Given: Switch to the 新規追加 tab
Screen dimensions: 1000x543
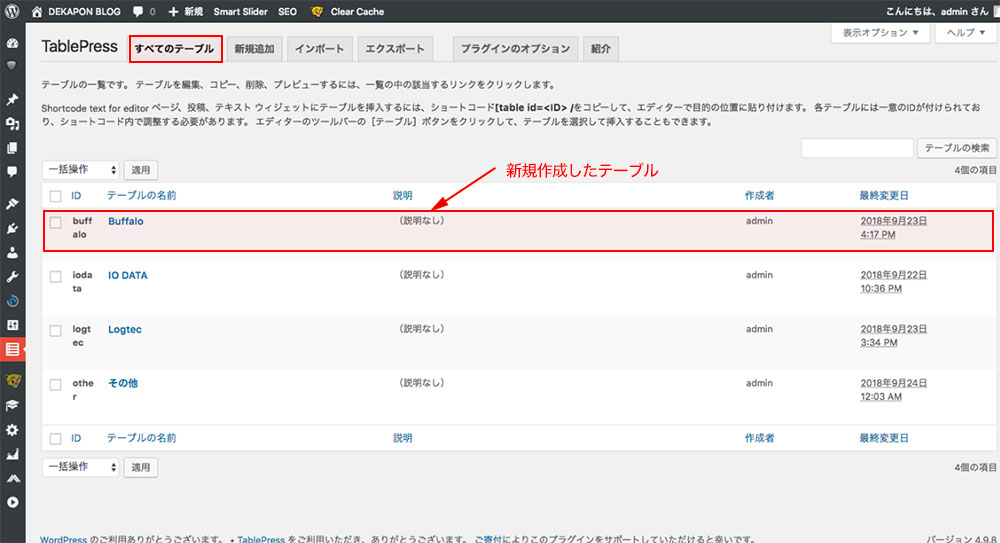Looking at the screenshot, I should click(254, 49).
